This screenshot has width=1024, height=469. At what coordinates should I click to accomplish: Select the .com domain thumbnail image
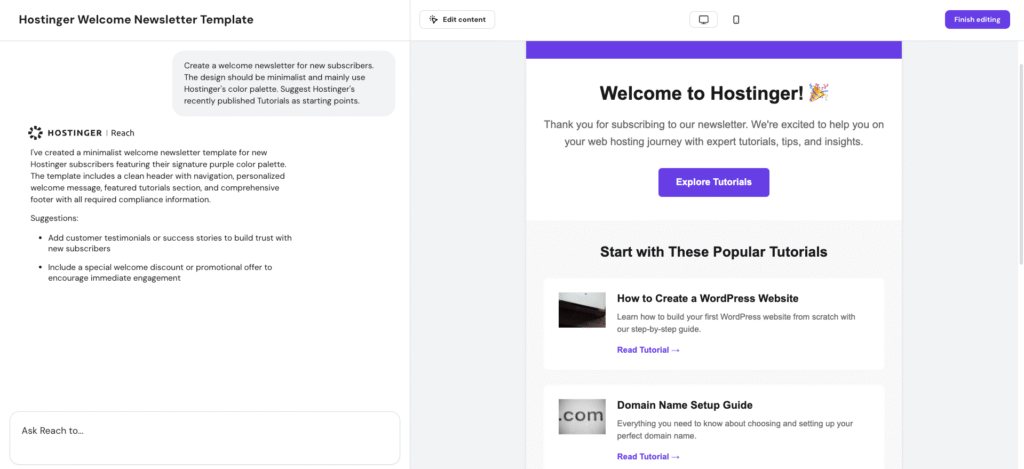(582, 416)
